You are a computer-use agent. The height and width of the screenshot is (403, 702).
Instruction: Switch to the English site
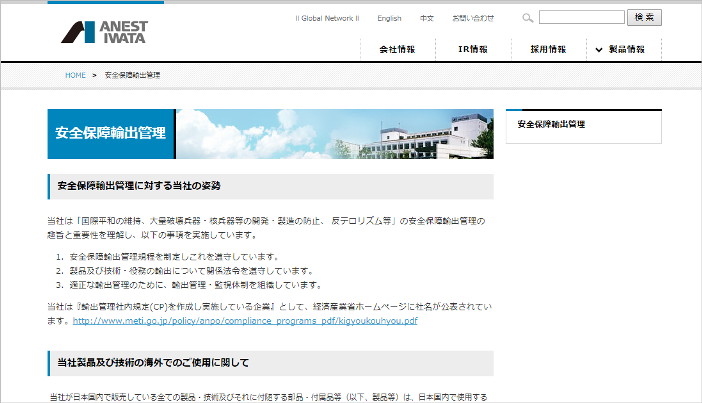pyautogui.click(x=389, y=18)
